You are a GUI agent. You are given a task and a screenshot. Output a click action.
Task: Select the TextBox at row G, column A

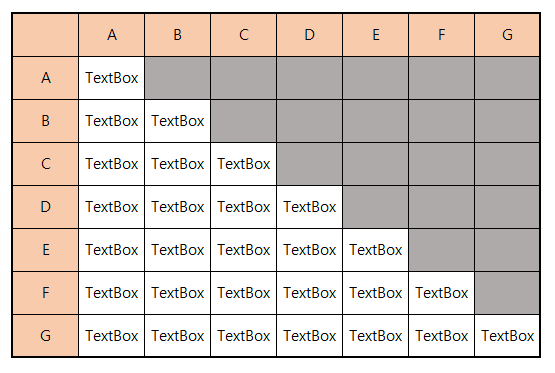(x=111, y=336)
